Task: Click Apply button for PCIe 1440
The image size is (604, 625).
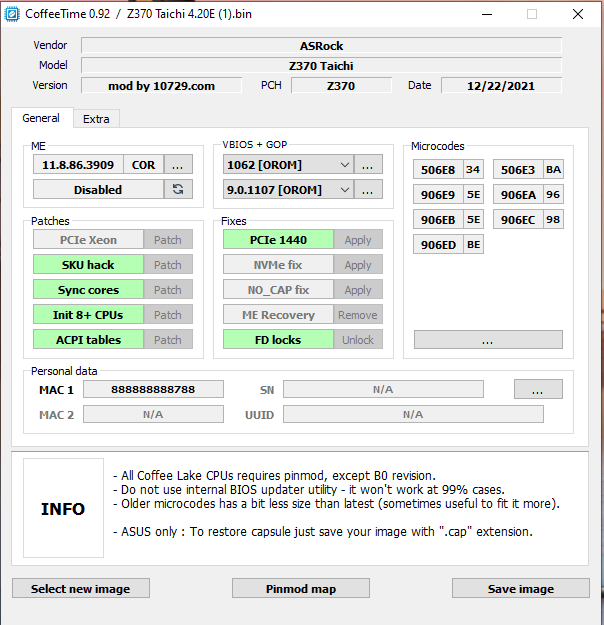Action: 358,240
